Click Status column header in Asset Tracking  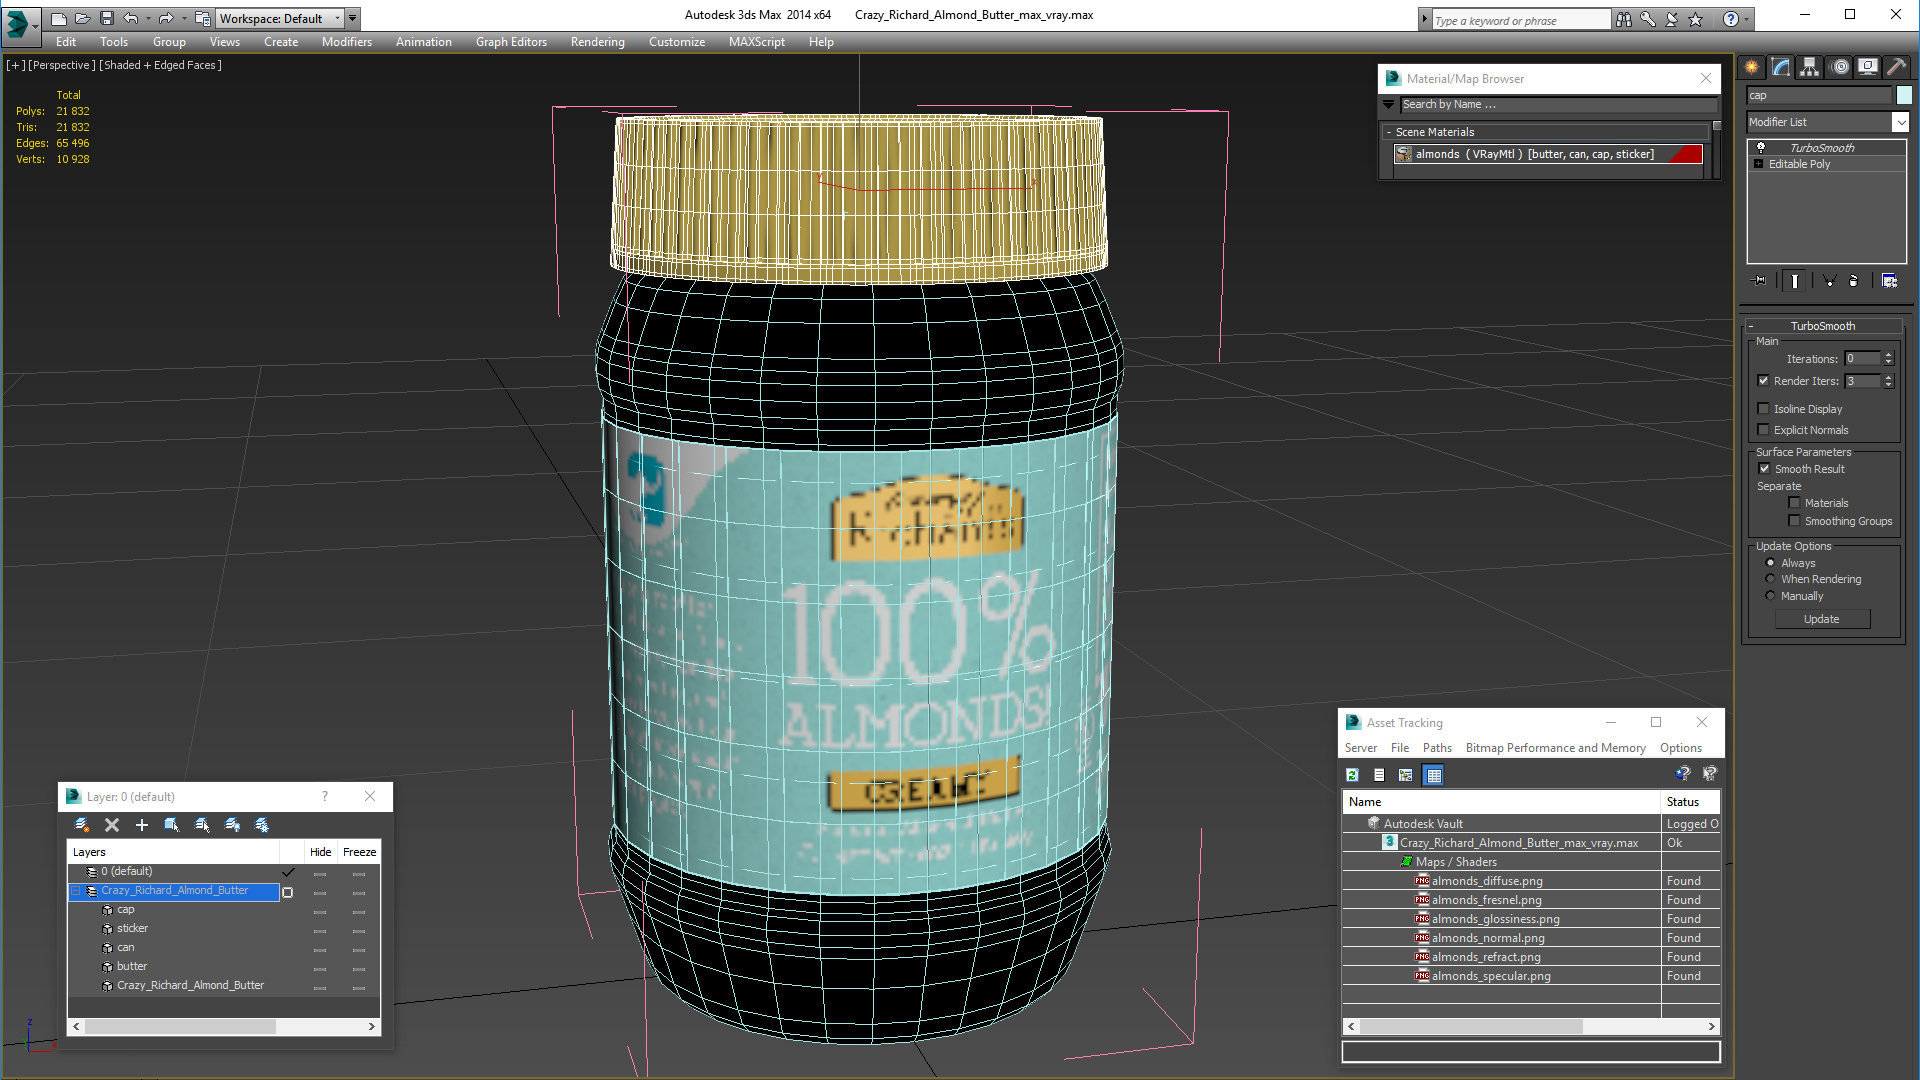[1689, 802]
